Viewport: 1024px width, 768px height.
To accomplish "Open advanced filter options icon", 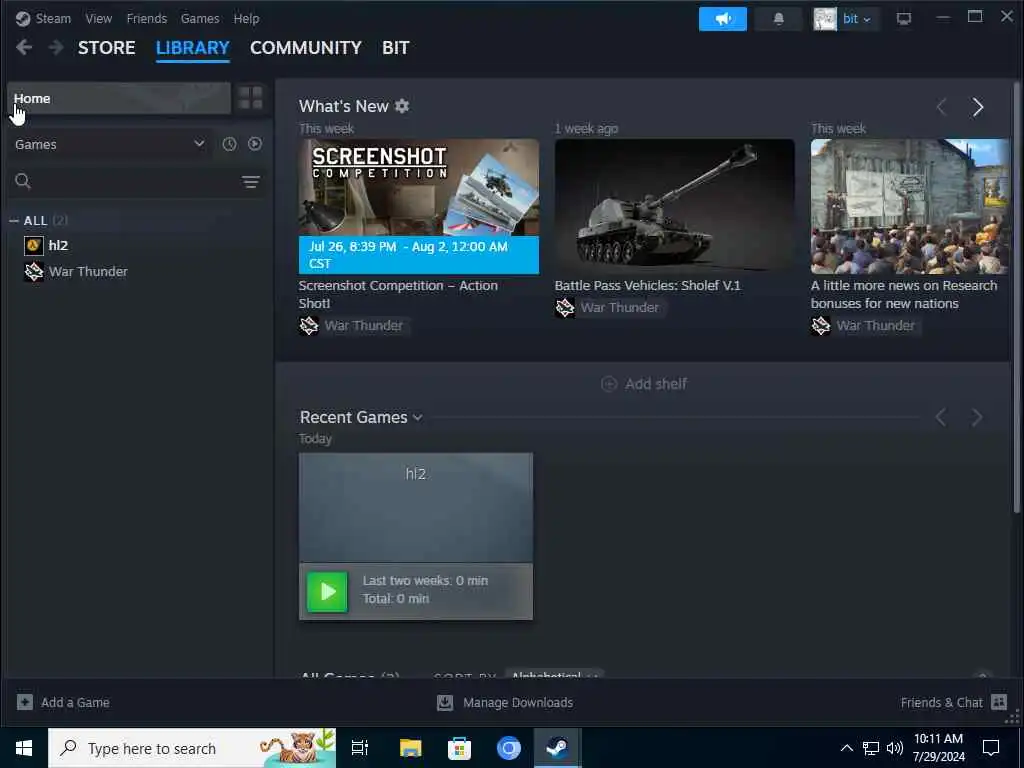I will coord(251,182).
